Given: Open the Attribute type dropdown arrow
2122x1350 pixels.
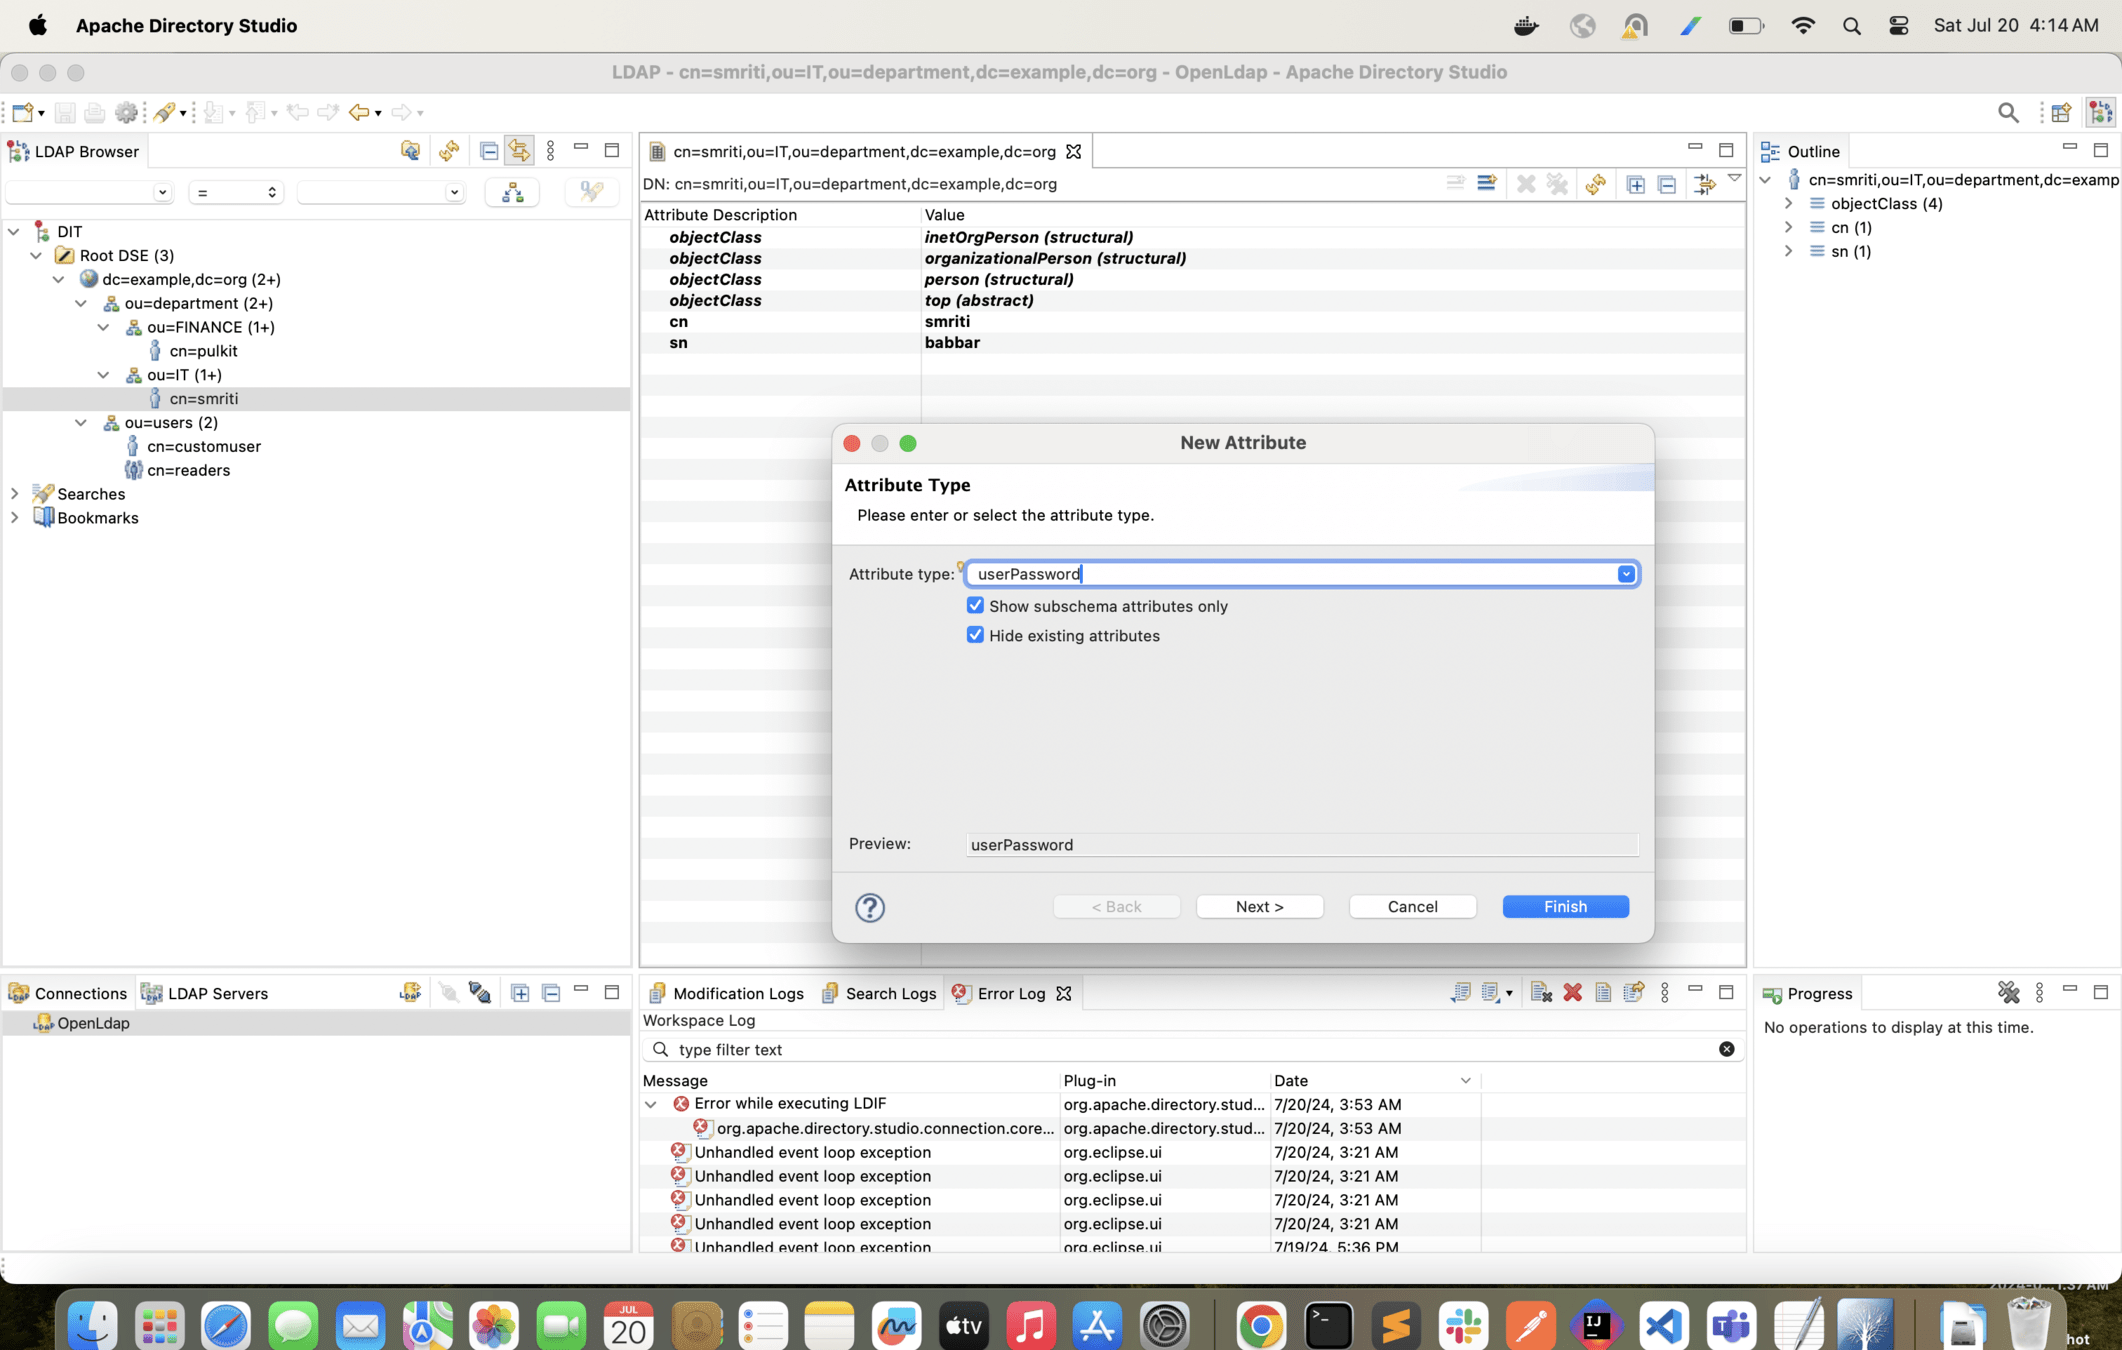Looking at the screenshot, I should point(1626,574).
